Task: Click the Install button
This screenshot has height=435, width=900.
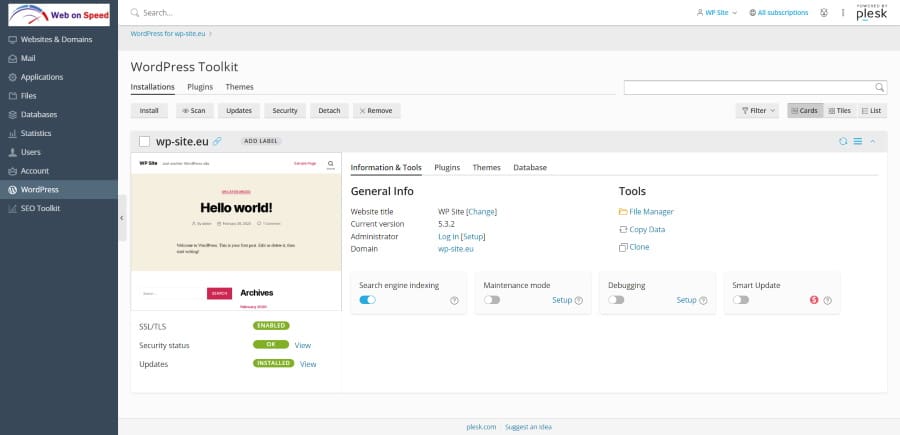Action: click(149, 111)
